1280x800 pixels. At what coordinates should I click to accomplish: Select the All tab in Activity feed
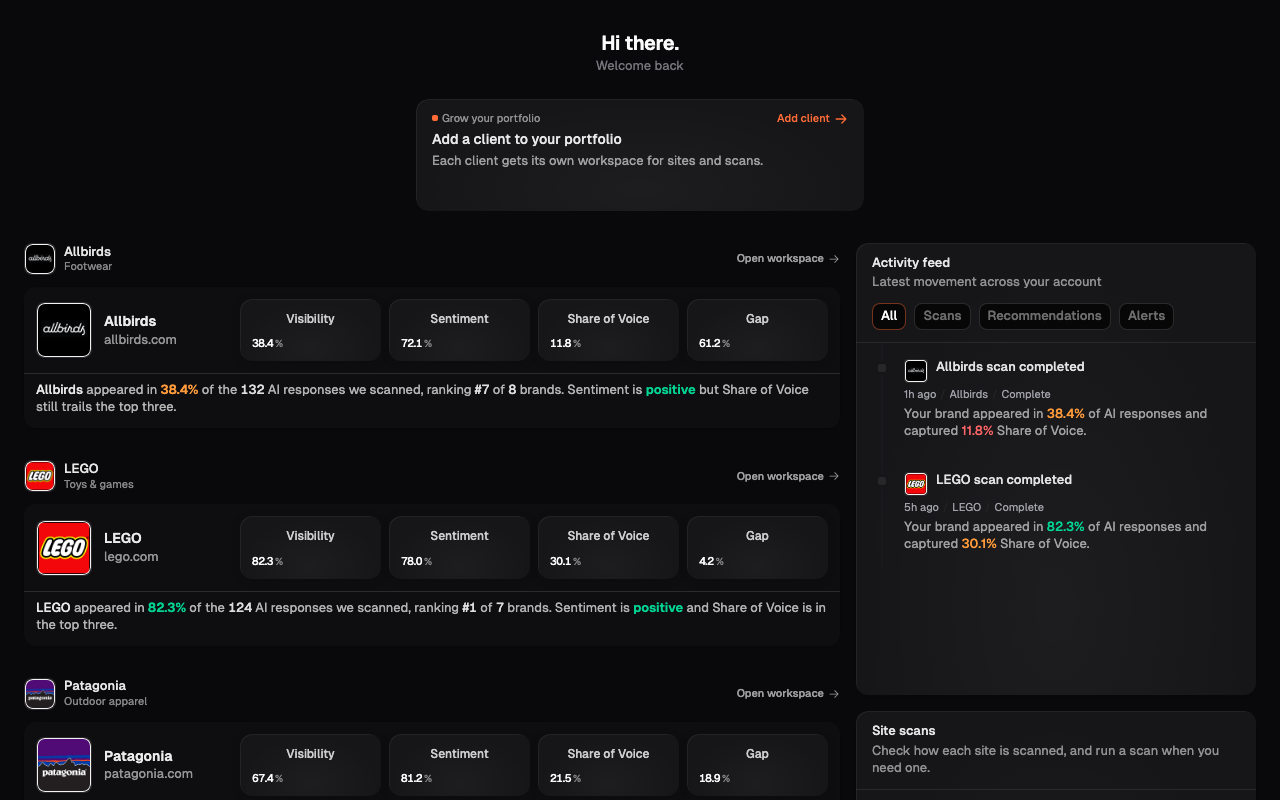[889, 316]
